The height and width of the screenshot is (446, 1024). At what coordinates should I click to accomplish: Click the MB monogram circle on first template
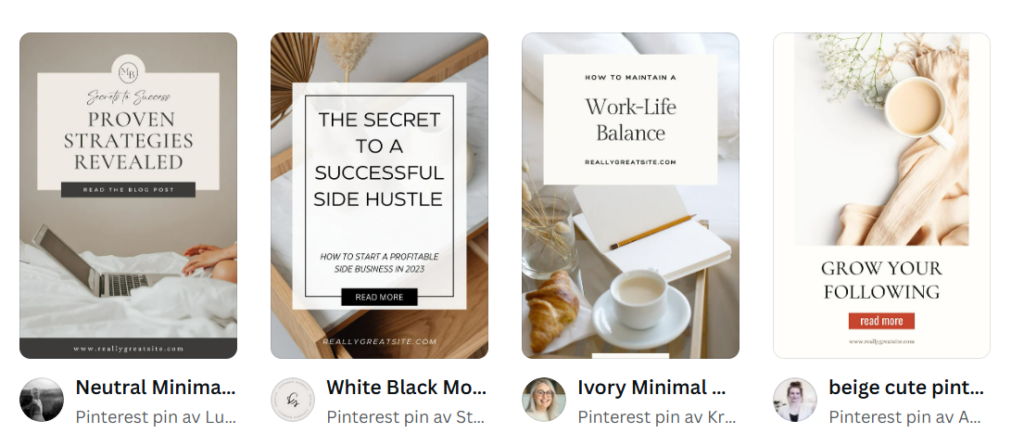[x=129, y=71]
